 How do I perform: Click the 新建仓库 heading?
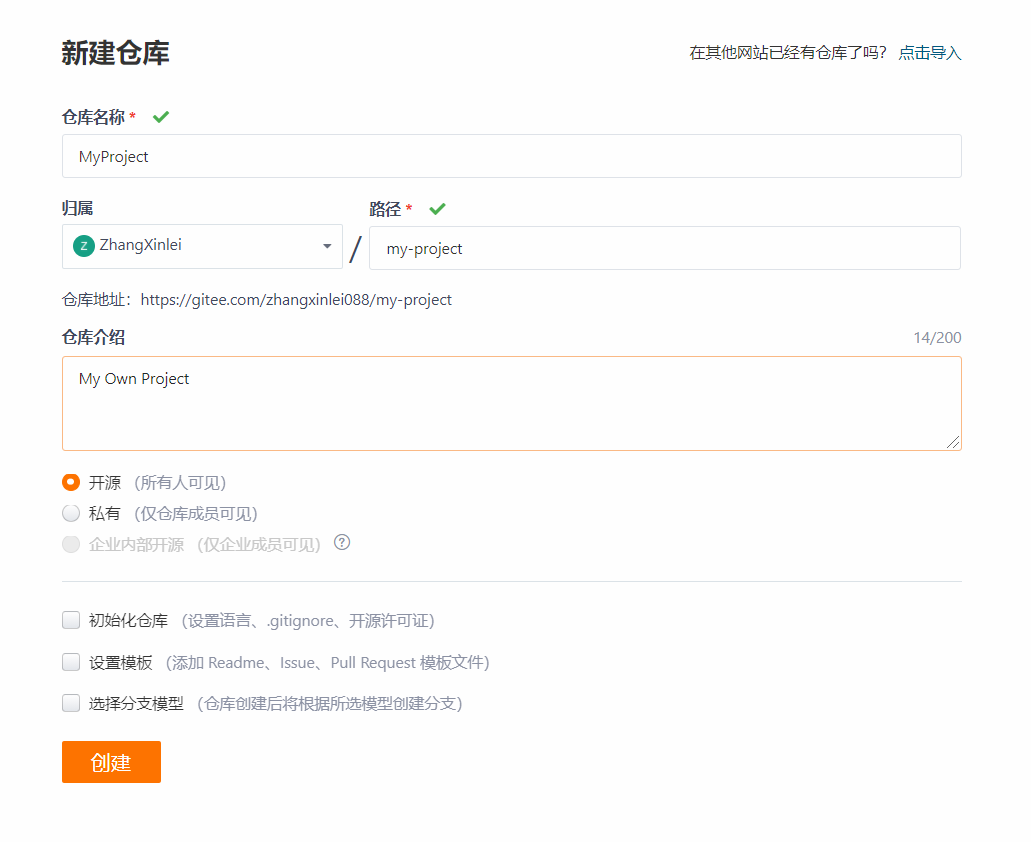(116, 53)
